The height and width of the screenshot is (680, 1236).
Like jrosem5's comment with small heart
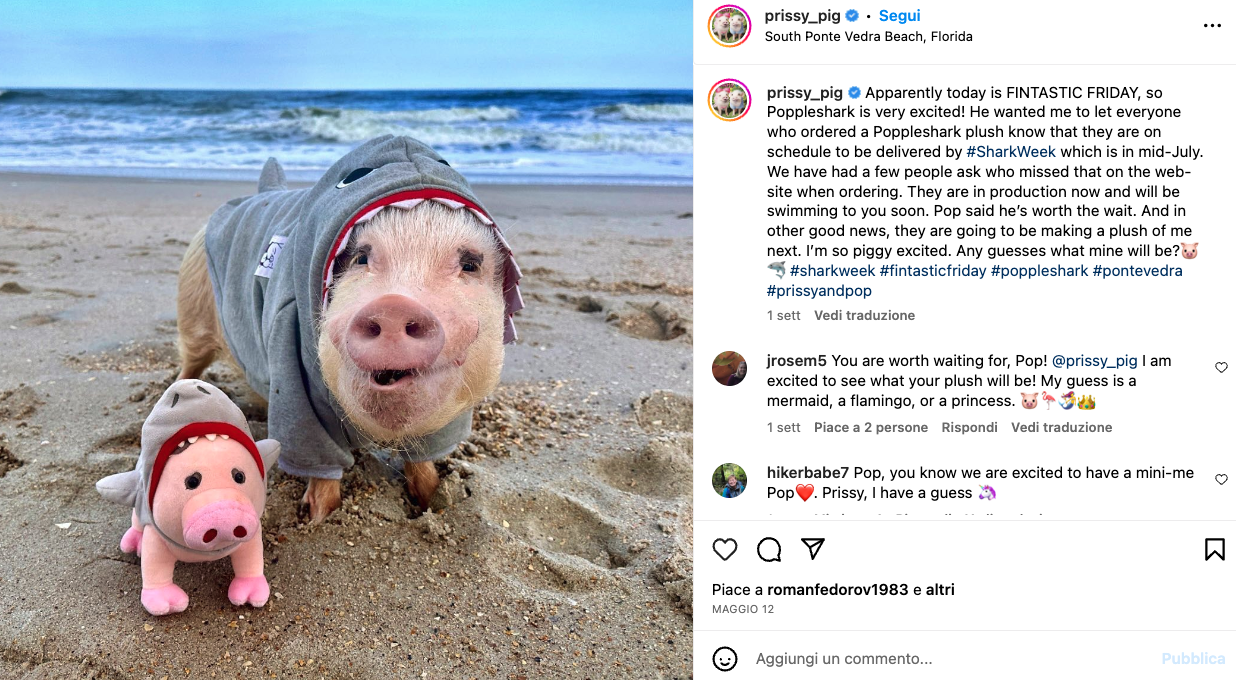(1221, 368)
